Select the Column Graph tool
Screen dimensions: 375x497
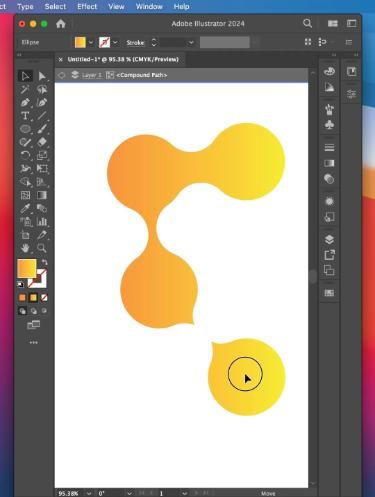pyautogui.click(x=42, y=222)
